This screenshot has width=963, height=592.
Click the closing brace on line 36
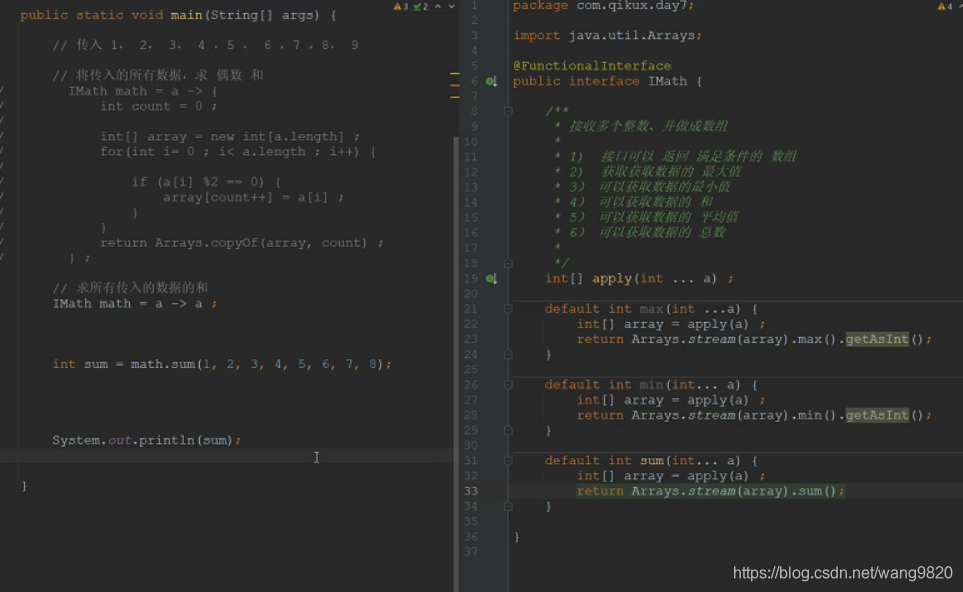(517, 537)
